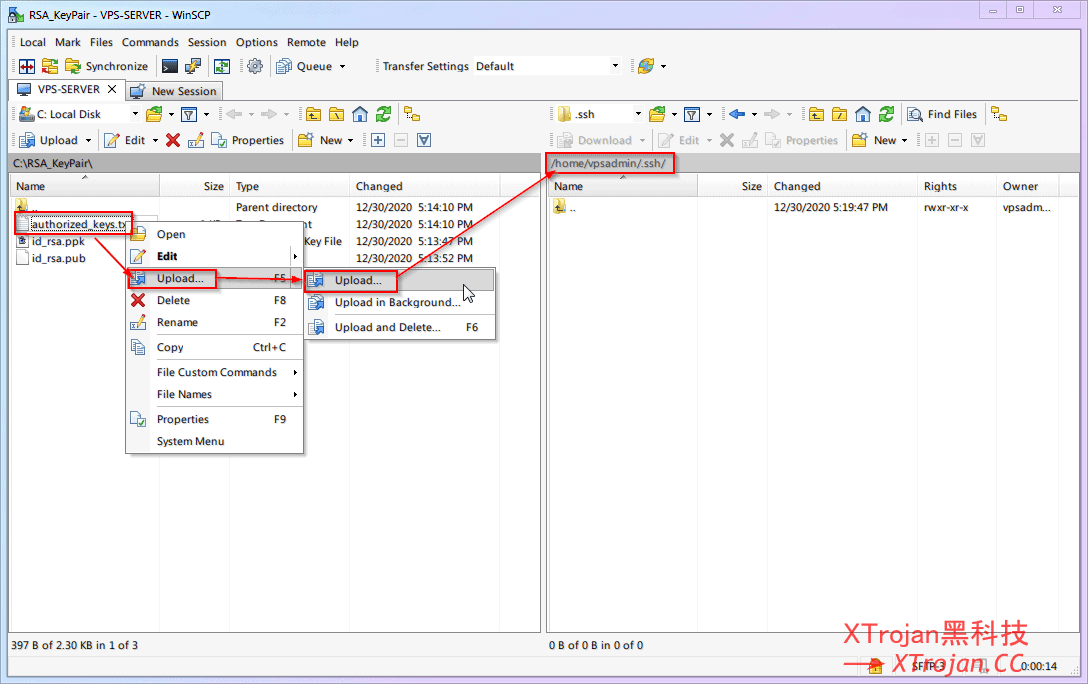
Task: Expand the local toolbar Upload dropdown arrow
Action: (88, 140)
